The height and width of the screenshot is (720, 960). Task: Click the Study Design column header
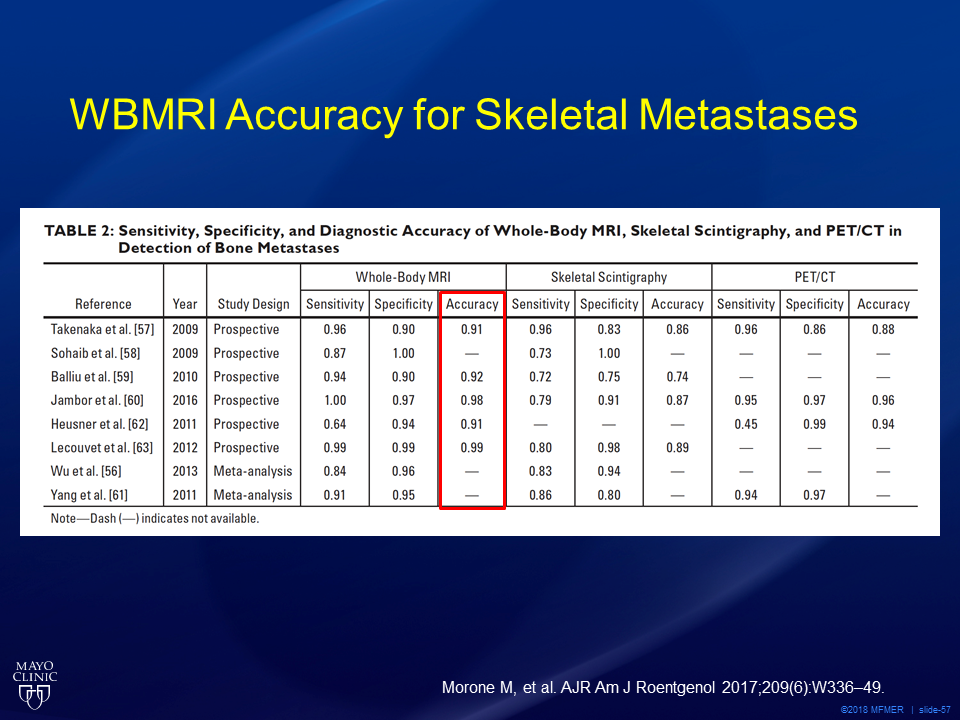(253, 304)
